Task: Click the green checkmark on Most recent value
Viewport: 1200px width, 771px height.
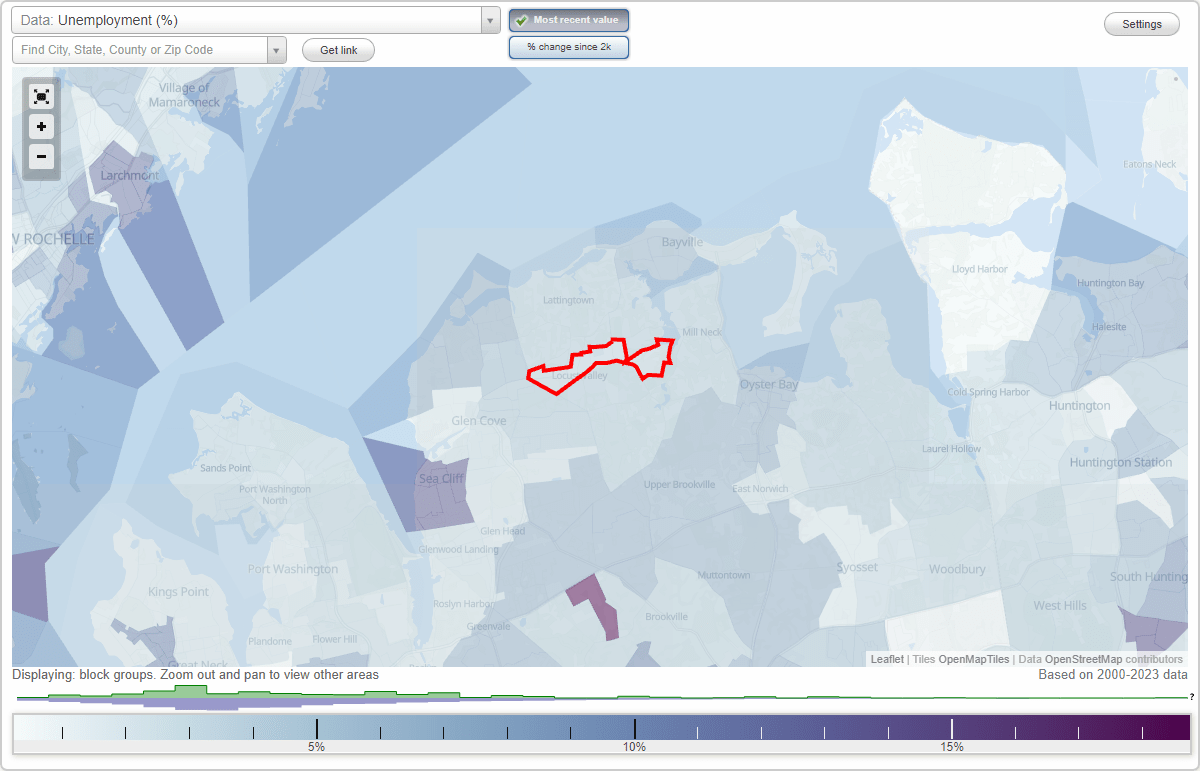Action: pyautogui.click(x=522, y=20)
